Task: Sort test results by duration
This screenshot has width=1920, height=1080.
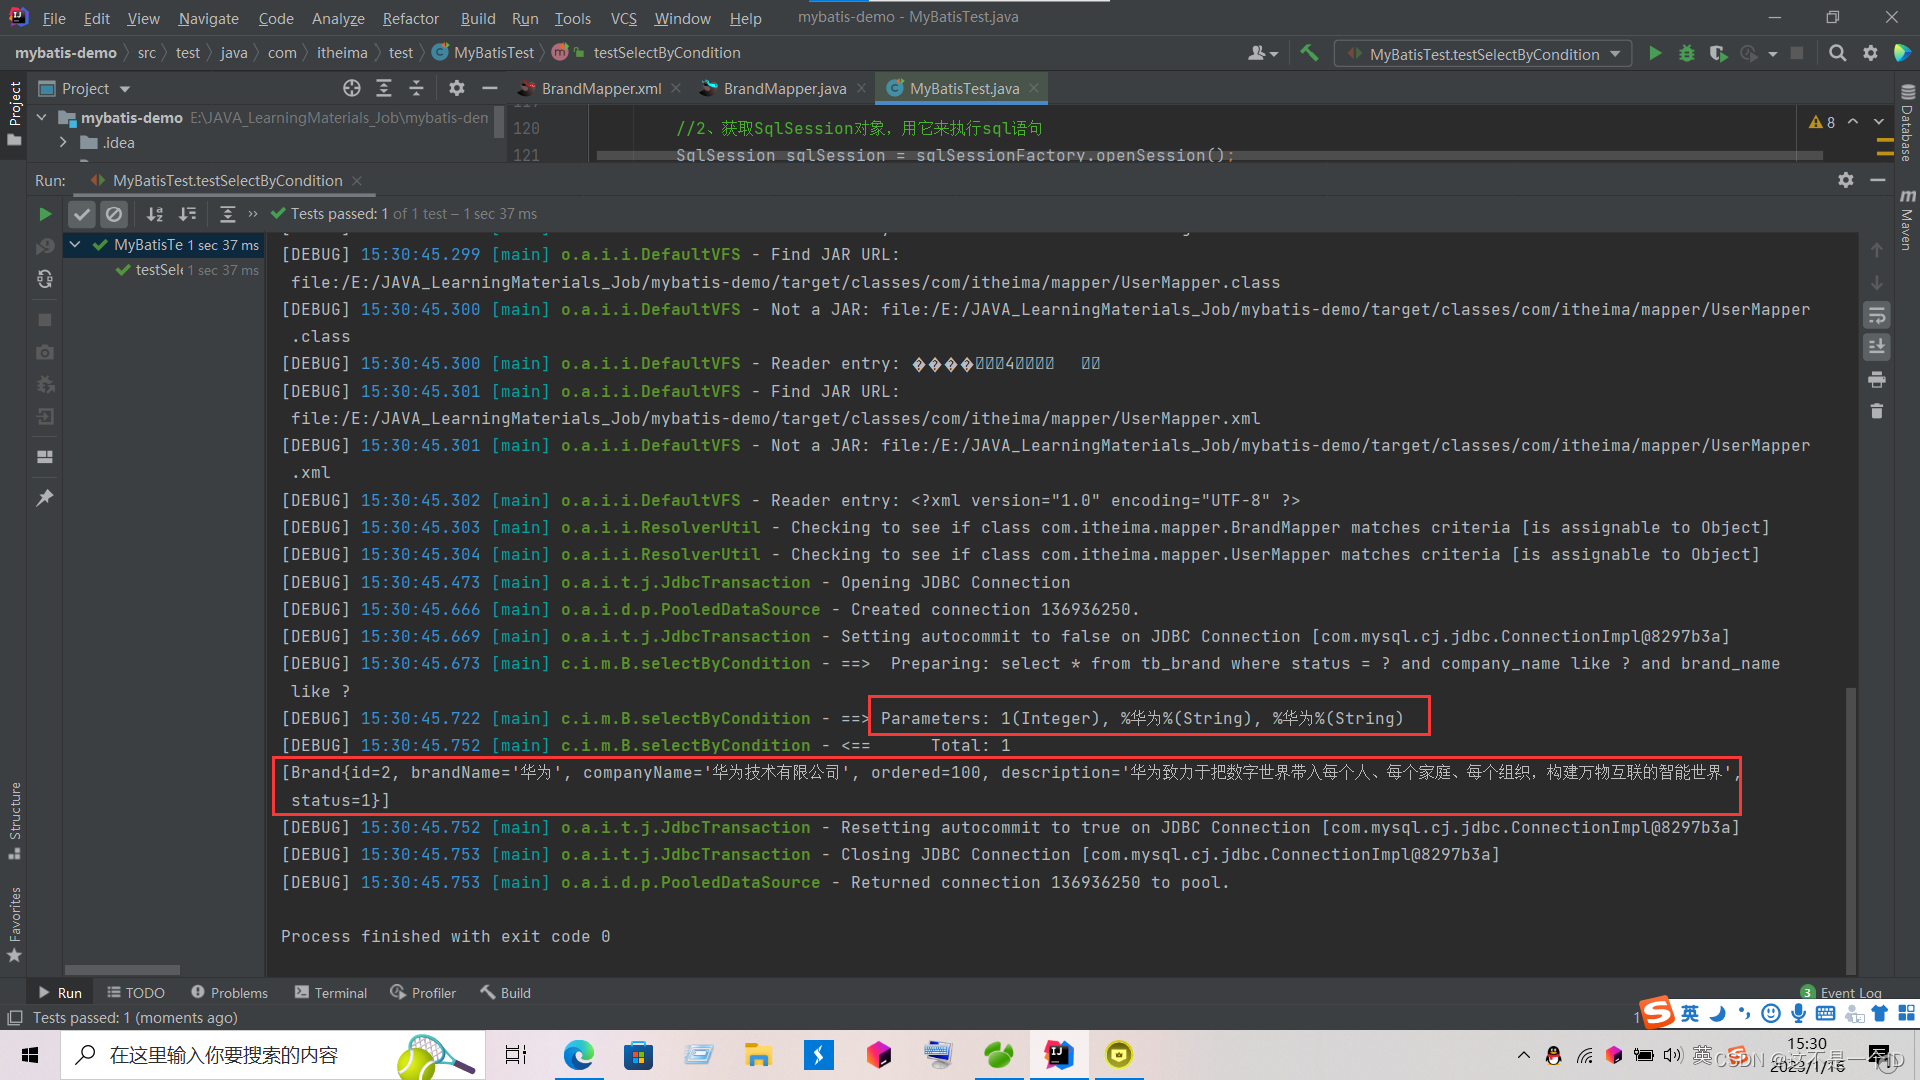Action: pos(187,214)
